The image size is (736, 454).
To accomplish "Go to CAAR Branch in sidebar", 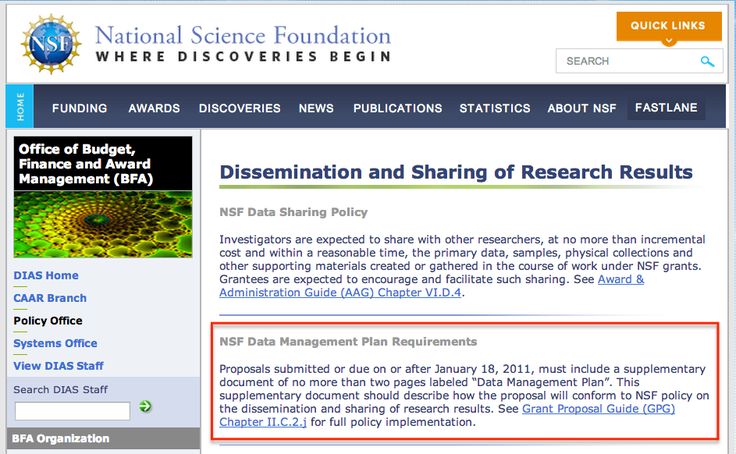I will [50, 298].
